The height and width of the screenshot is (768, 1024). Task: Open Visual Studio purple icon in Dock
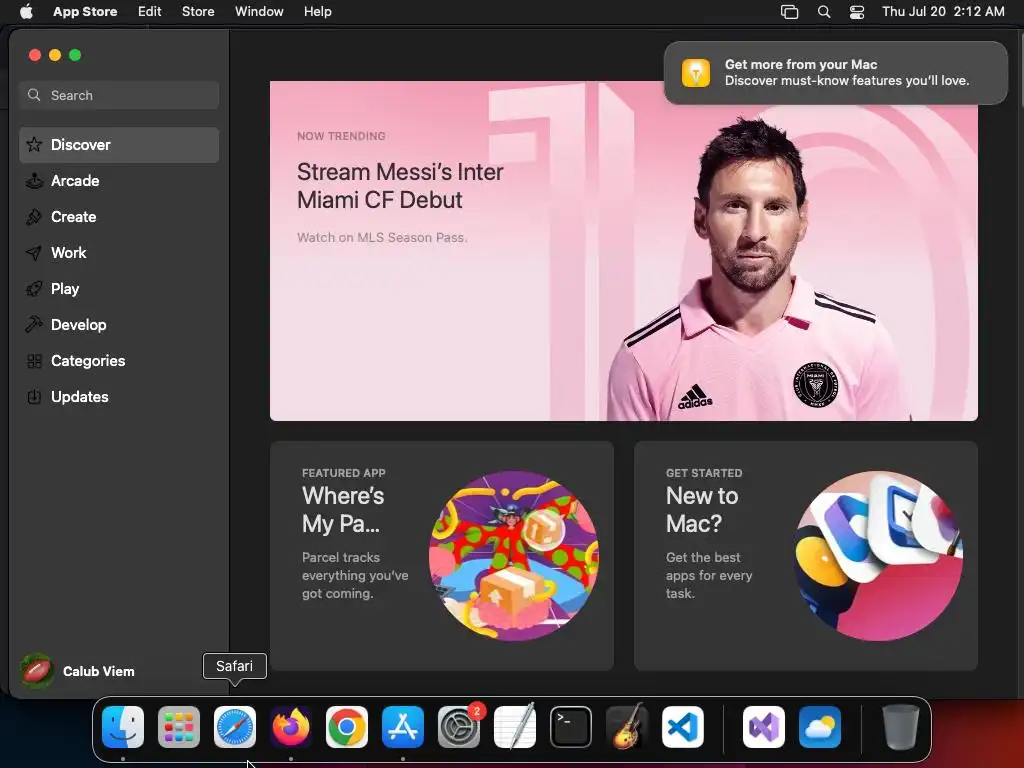tap(764, 727)
